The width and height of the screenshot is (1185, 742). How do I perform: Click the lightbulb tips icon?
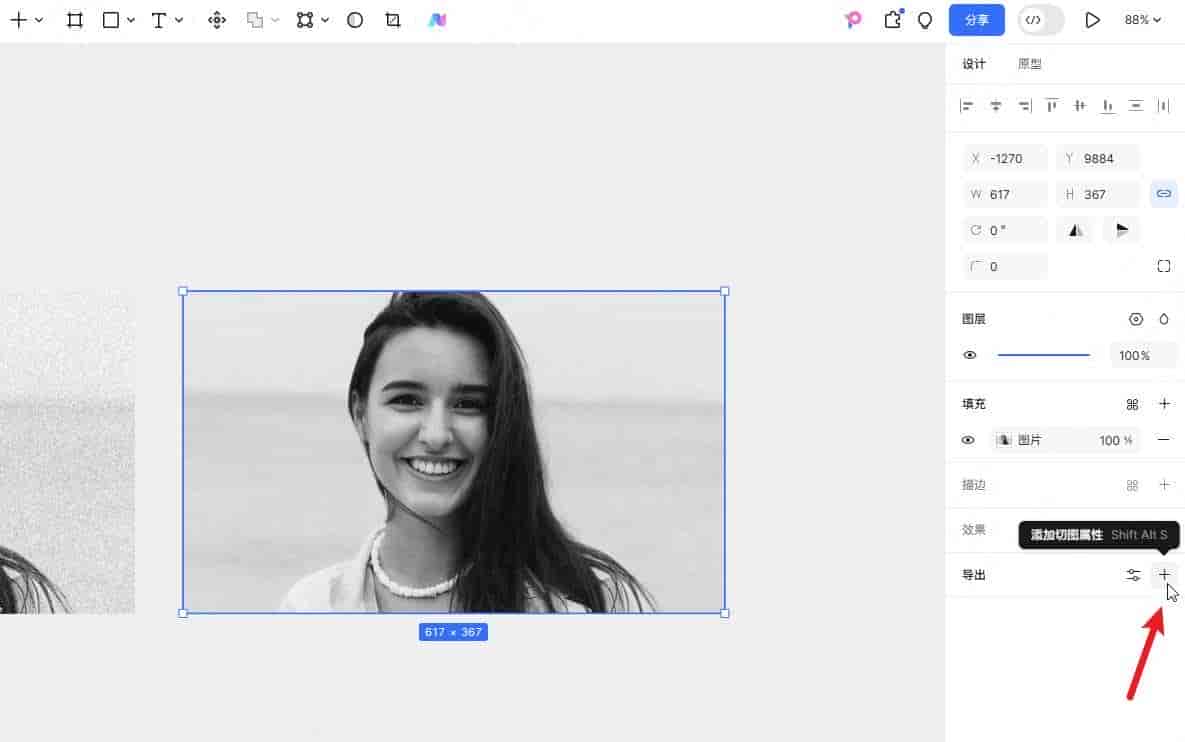(x=925, y=20)
